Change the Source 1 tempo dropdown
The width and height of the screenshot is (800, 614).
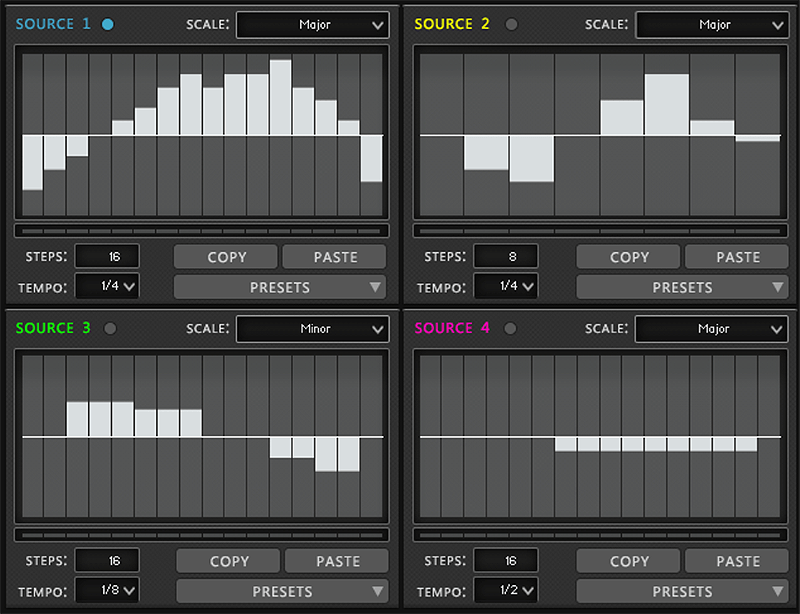point(107,287)
